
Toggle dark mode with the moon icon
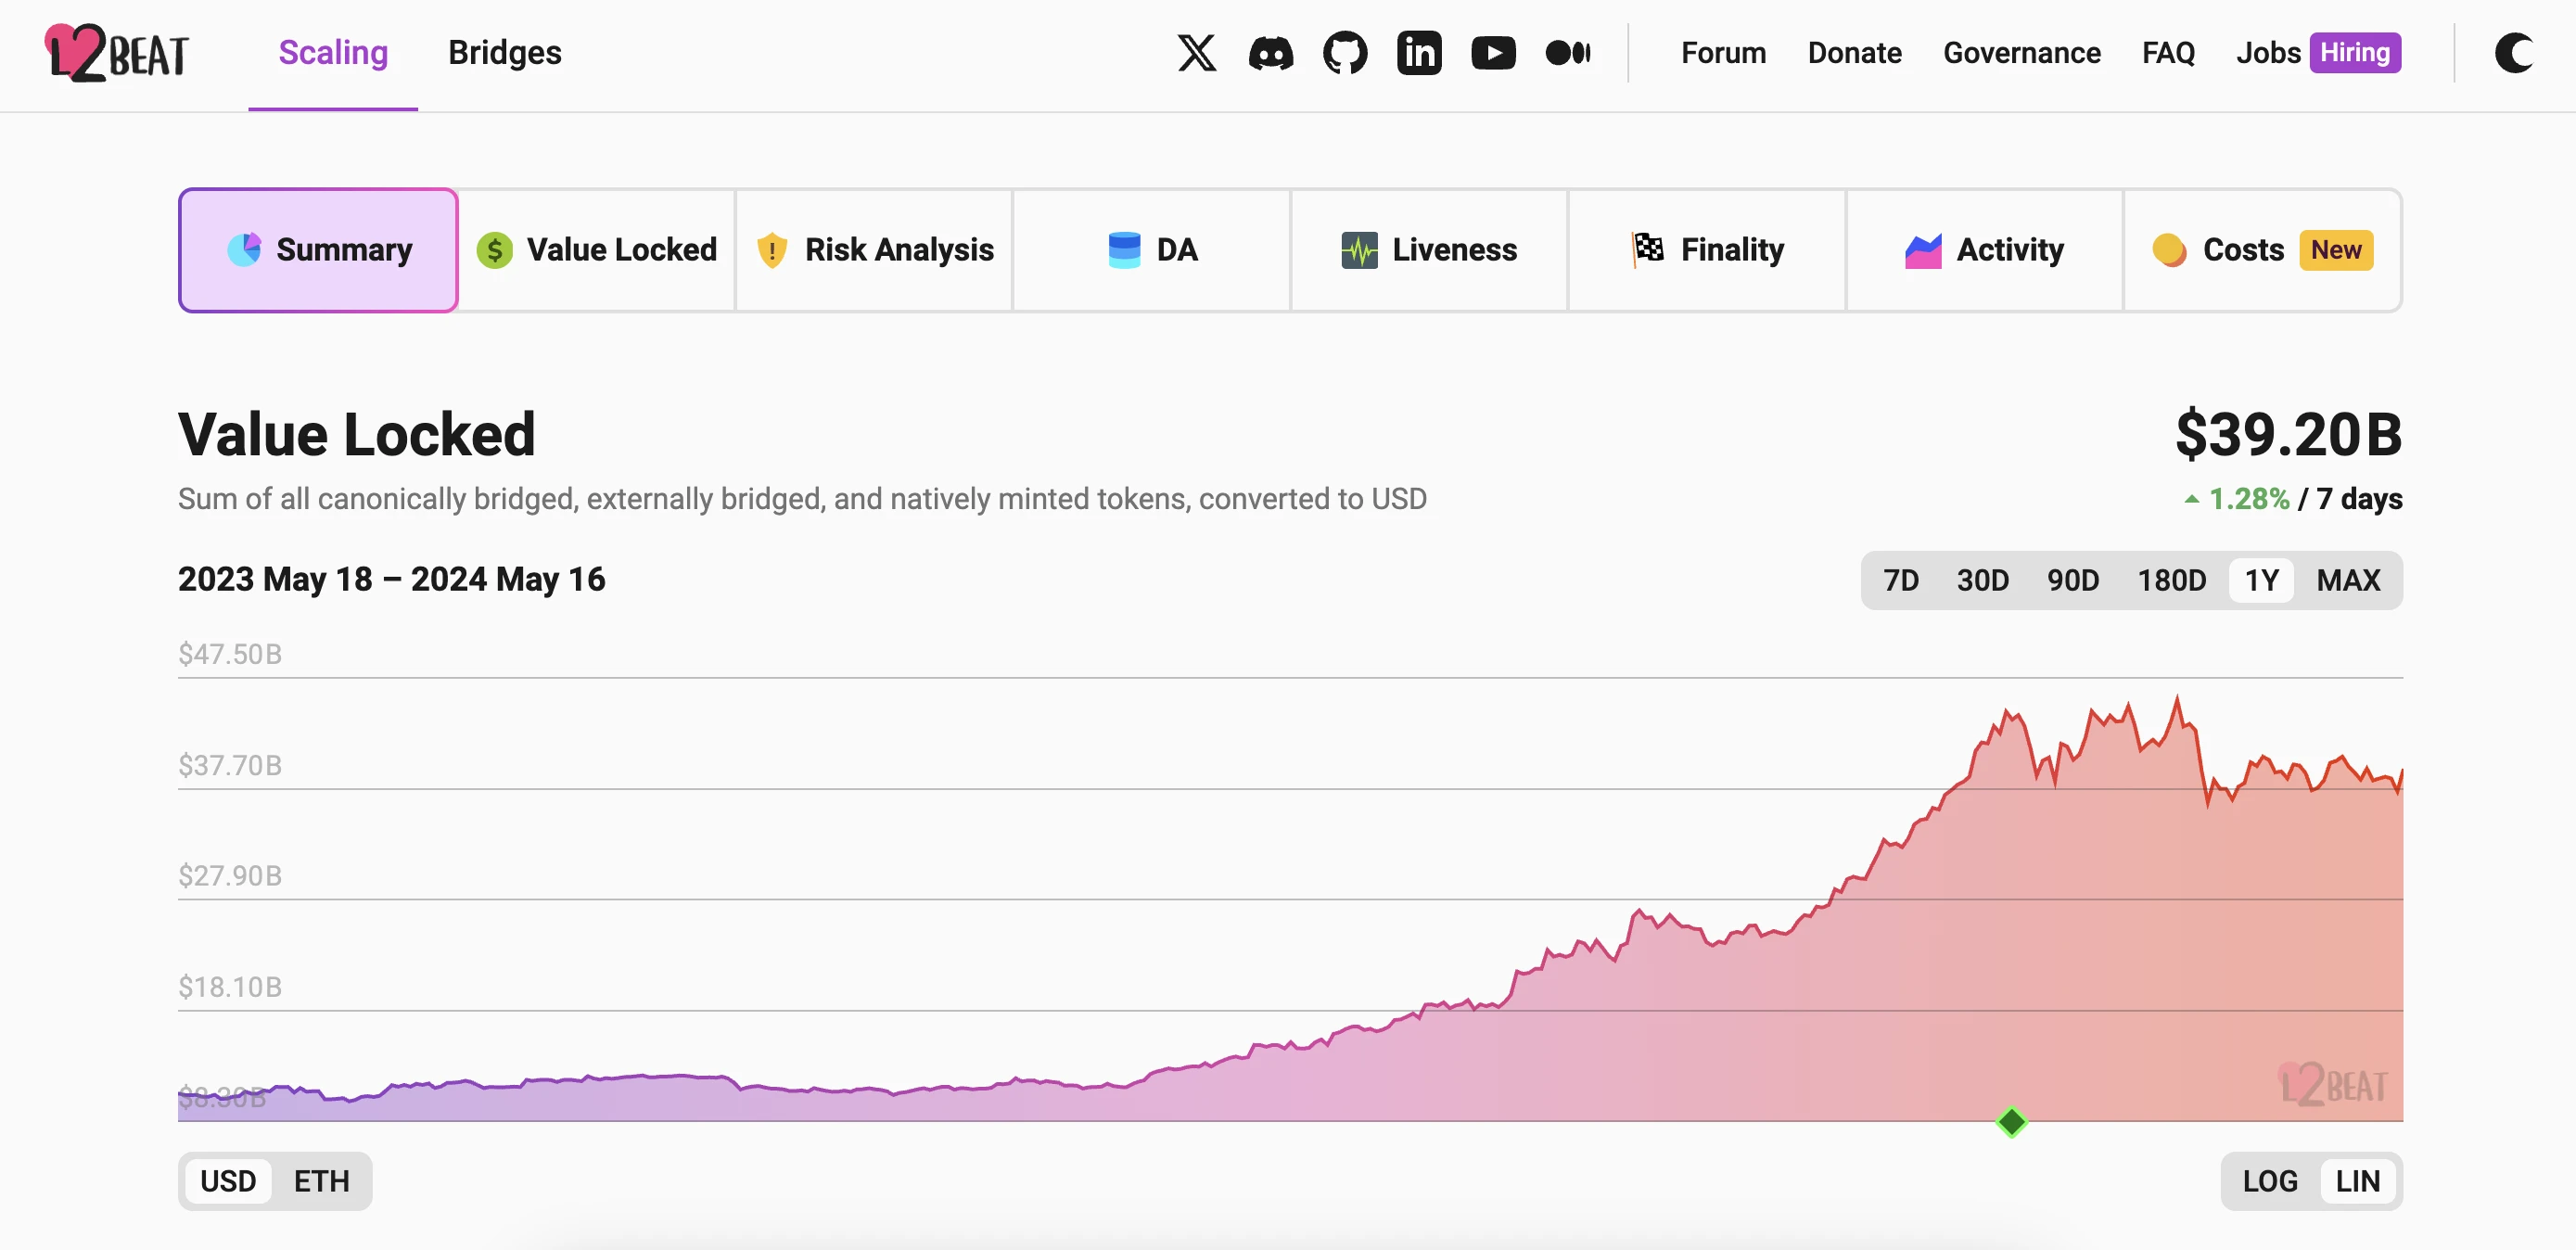click(x=2513, y=53)
